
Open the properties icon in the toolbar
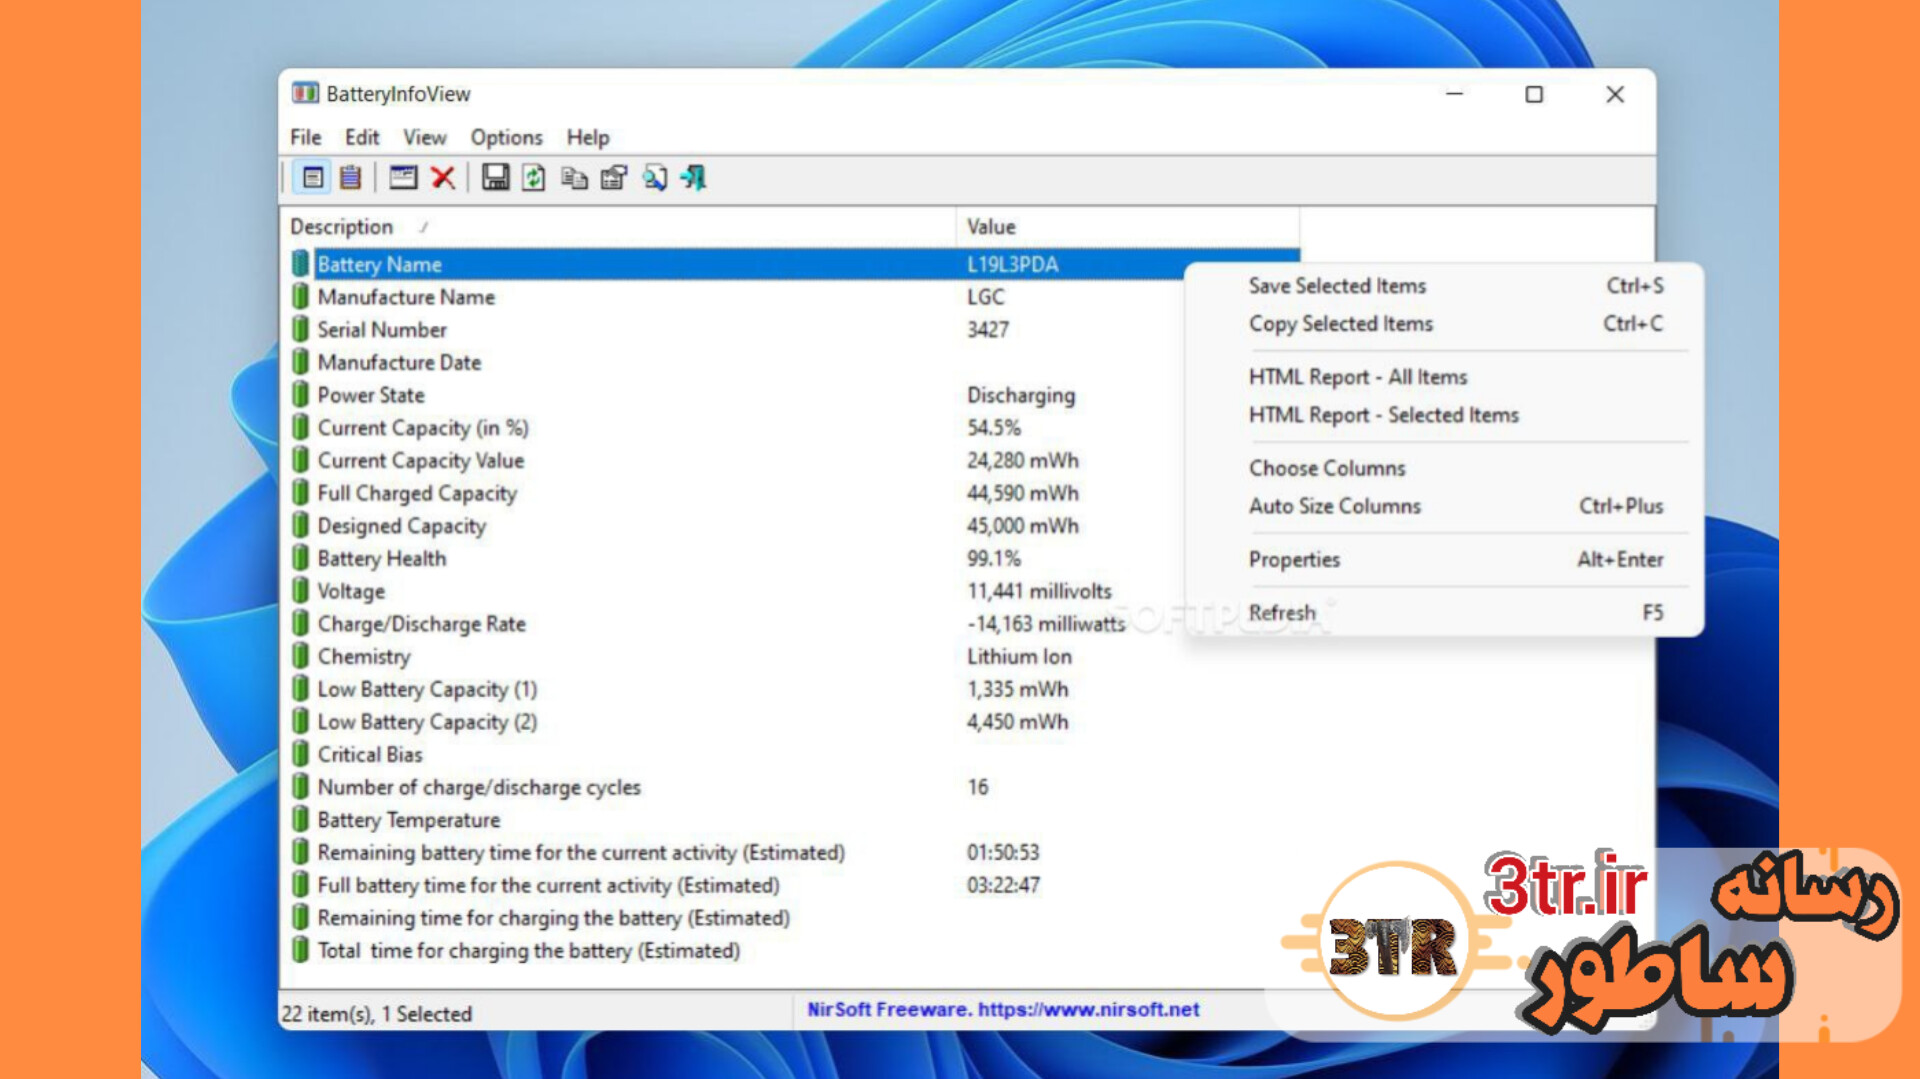coord(614,178)
